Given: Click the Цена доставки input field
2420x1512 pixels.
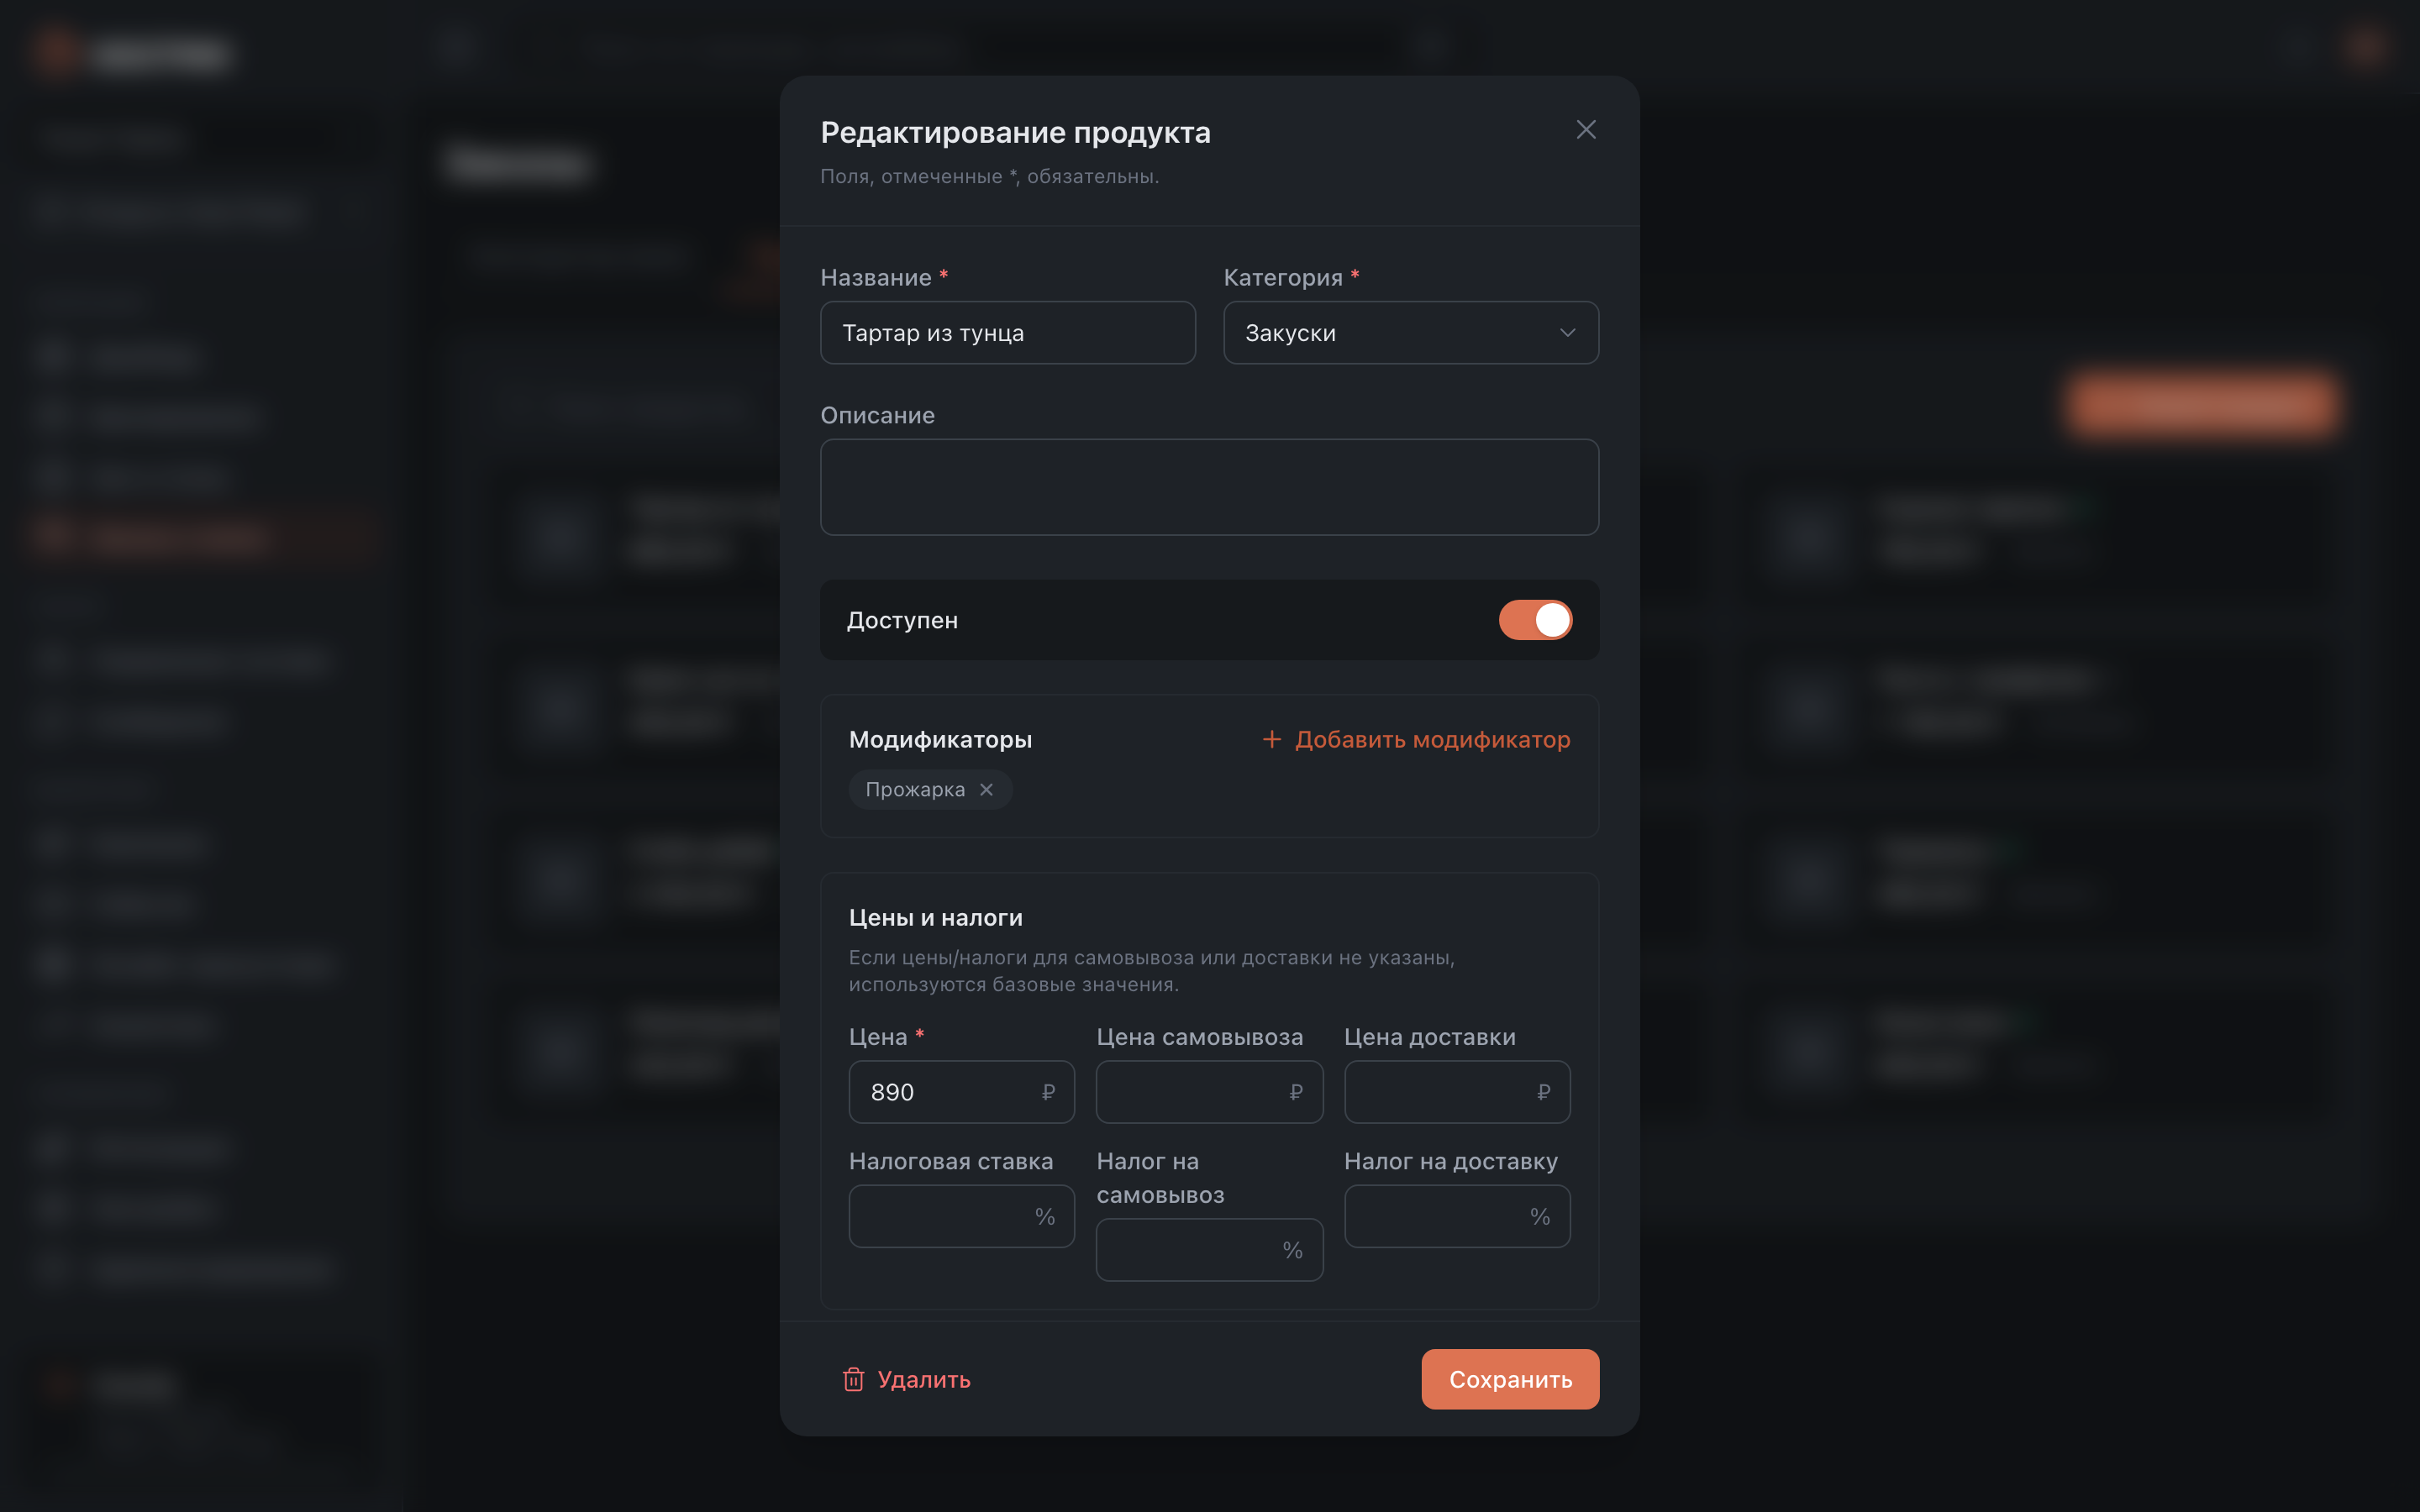Looking at the screenshot, I should pos(1457,1092).
